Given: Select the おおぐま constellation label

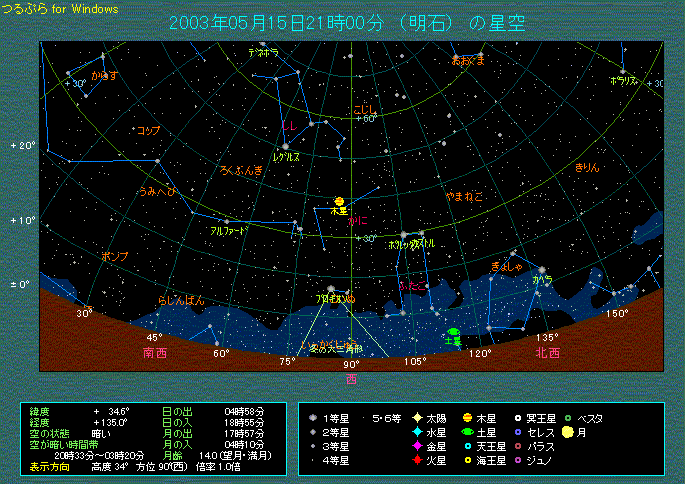Looking at the screenshot, I should tap(468, 60).
